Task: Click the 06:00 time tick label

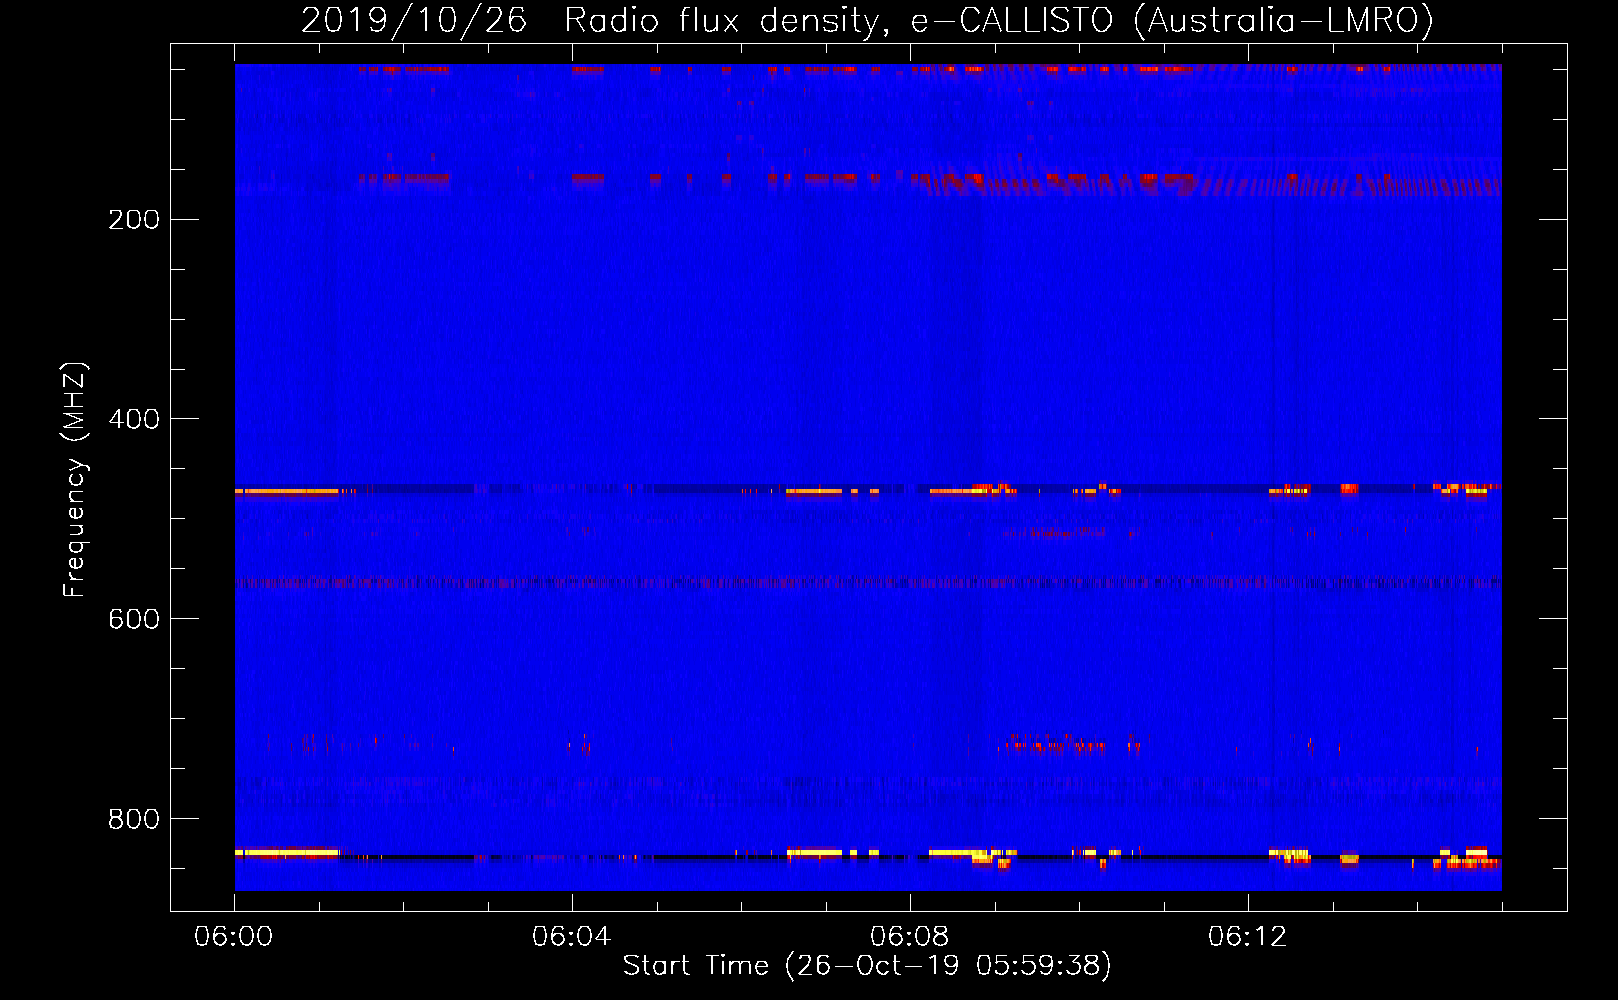Action: tap(234, 936)
